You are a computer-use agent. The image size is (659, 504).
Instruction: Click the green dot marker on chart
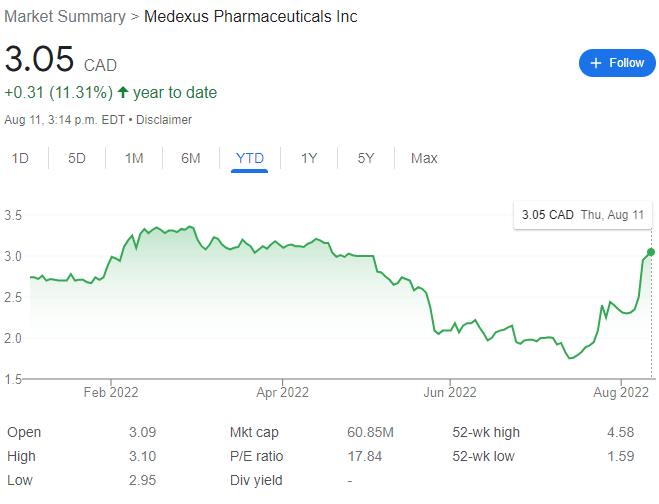pyautogui.click(x=651, y=252)
